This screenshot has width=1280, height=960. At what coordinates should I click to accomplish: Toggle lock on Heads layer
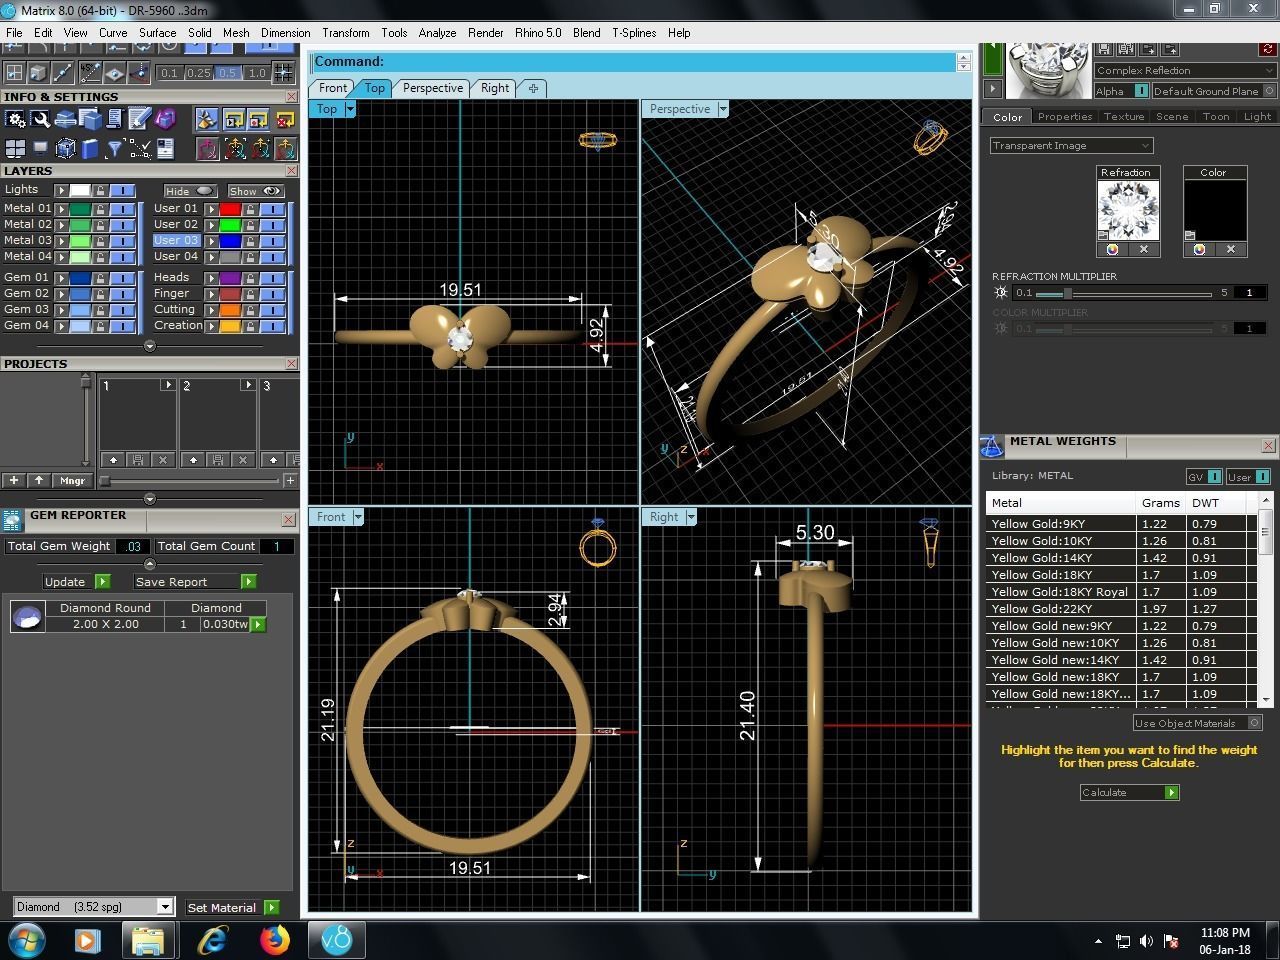click(x=251, y=278)
